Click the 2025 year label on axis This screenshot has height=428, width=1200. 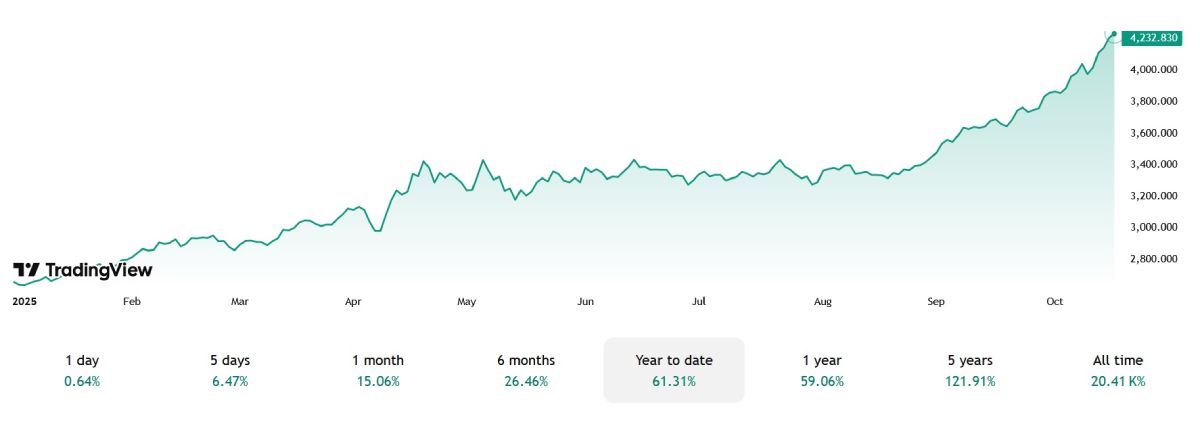coord(25,301)
